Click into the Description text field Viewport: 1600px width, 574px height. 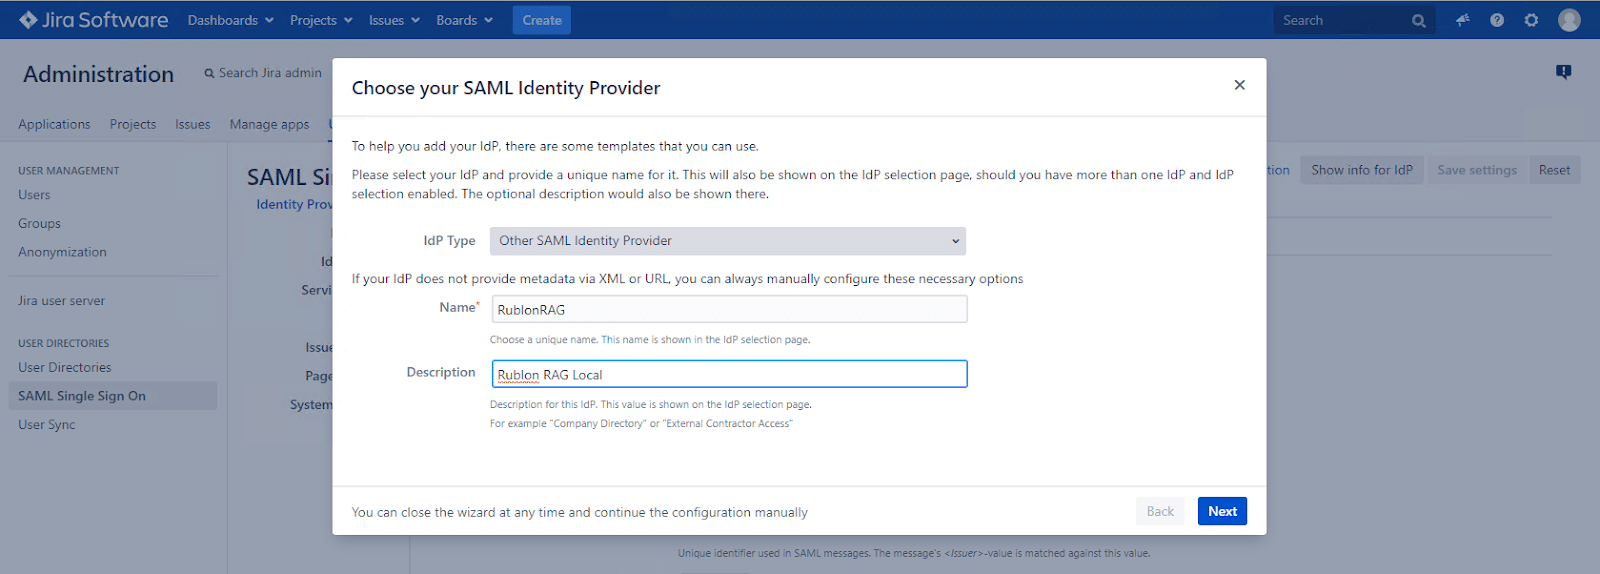729,375
